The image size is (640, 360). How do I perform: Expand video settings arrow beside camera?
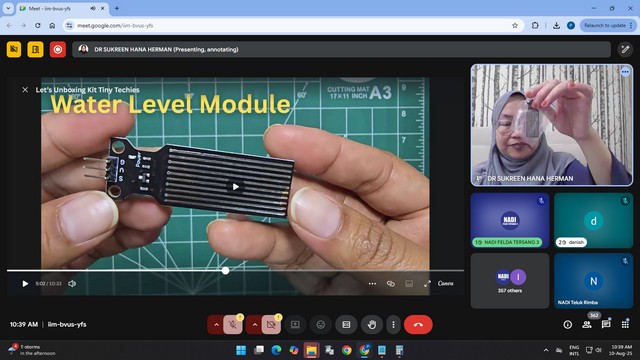[255, 324]
